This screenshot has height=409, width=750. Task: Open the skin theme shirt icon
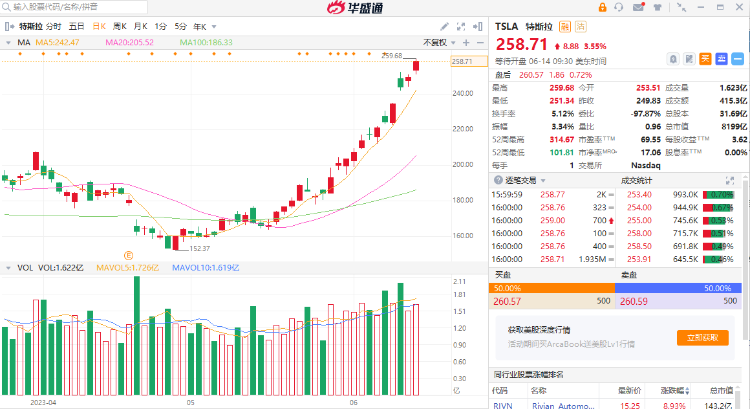point(658,7)
